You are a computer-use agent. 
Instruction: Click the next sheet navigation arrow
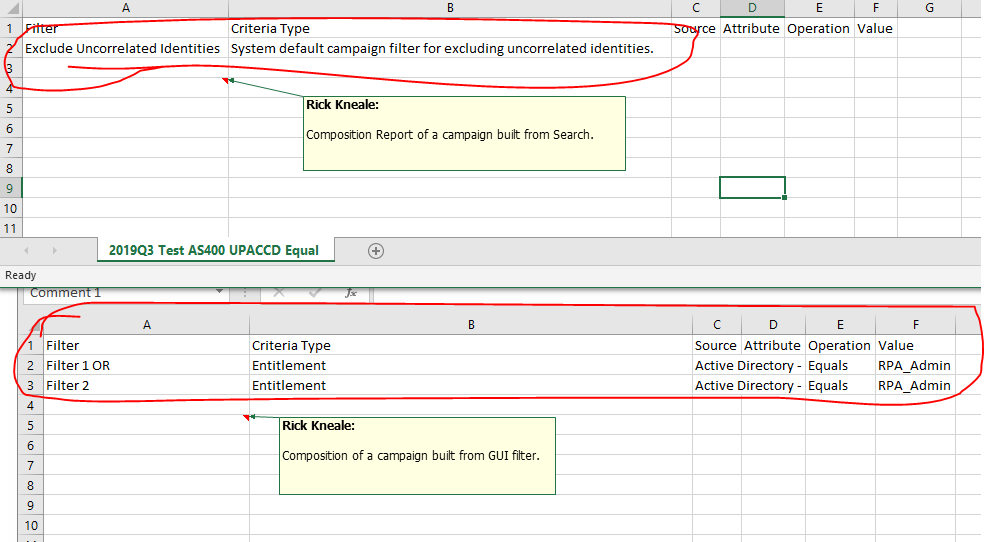(x=54, y=251)
